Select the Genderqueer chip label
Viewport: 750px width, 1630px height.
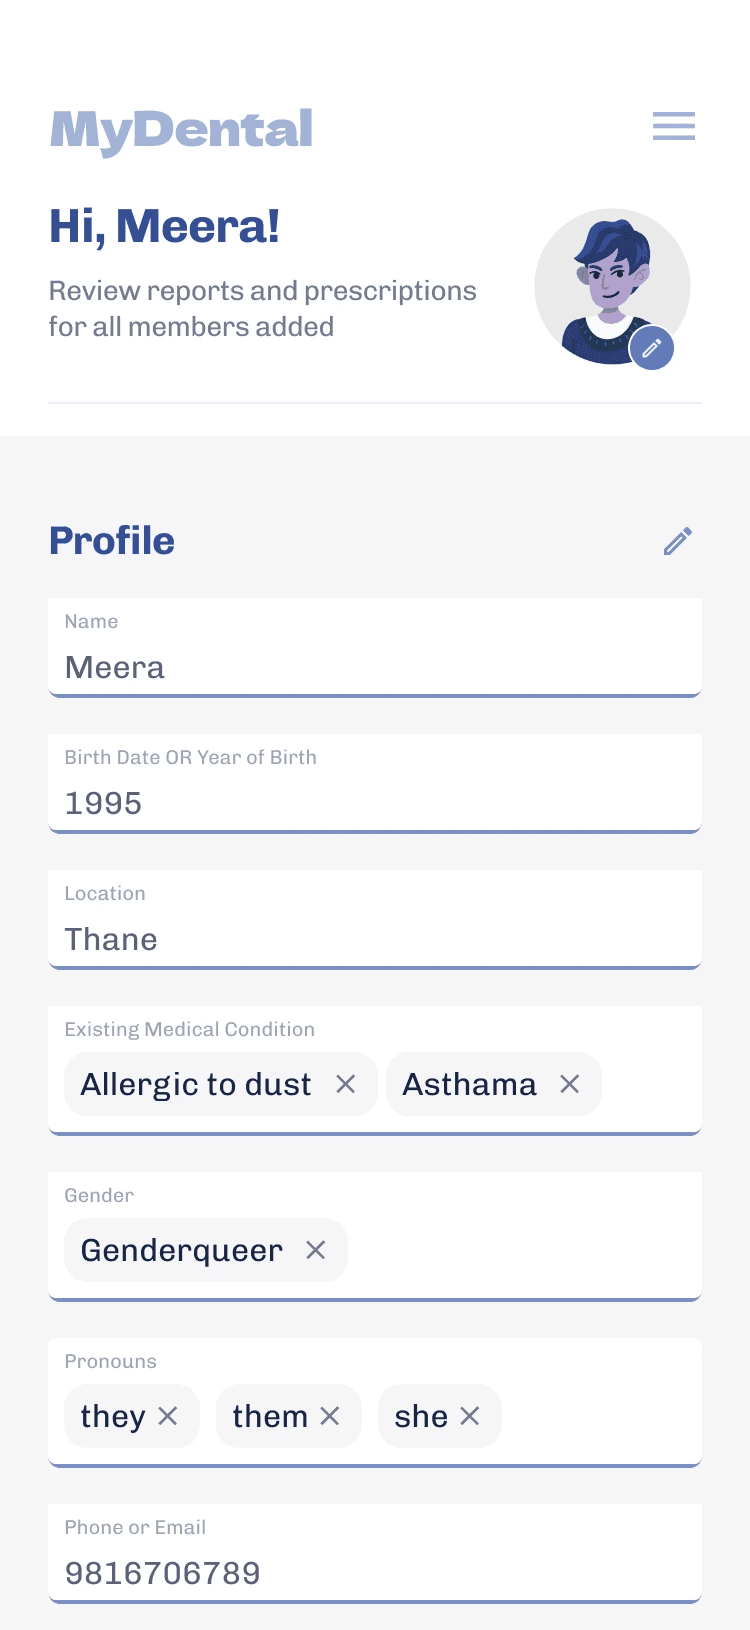coord(182,1250)
